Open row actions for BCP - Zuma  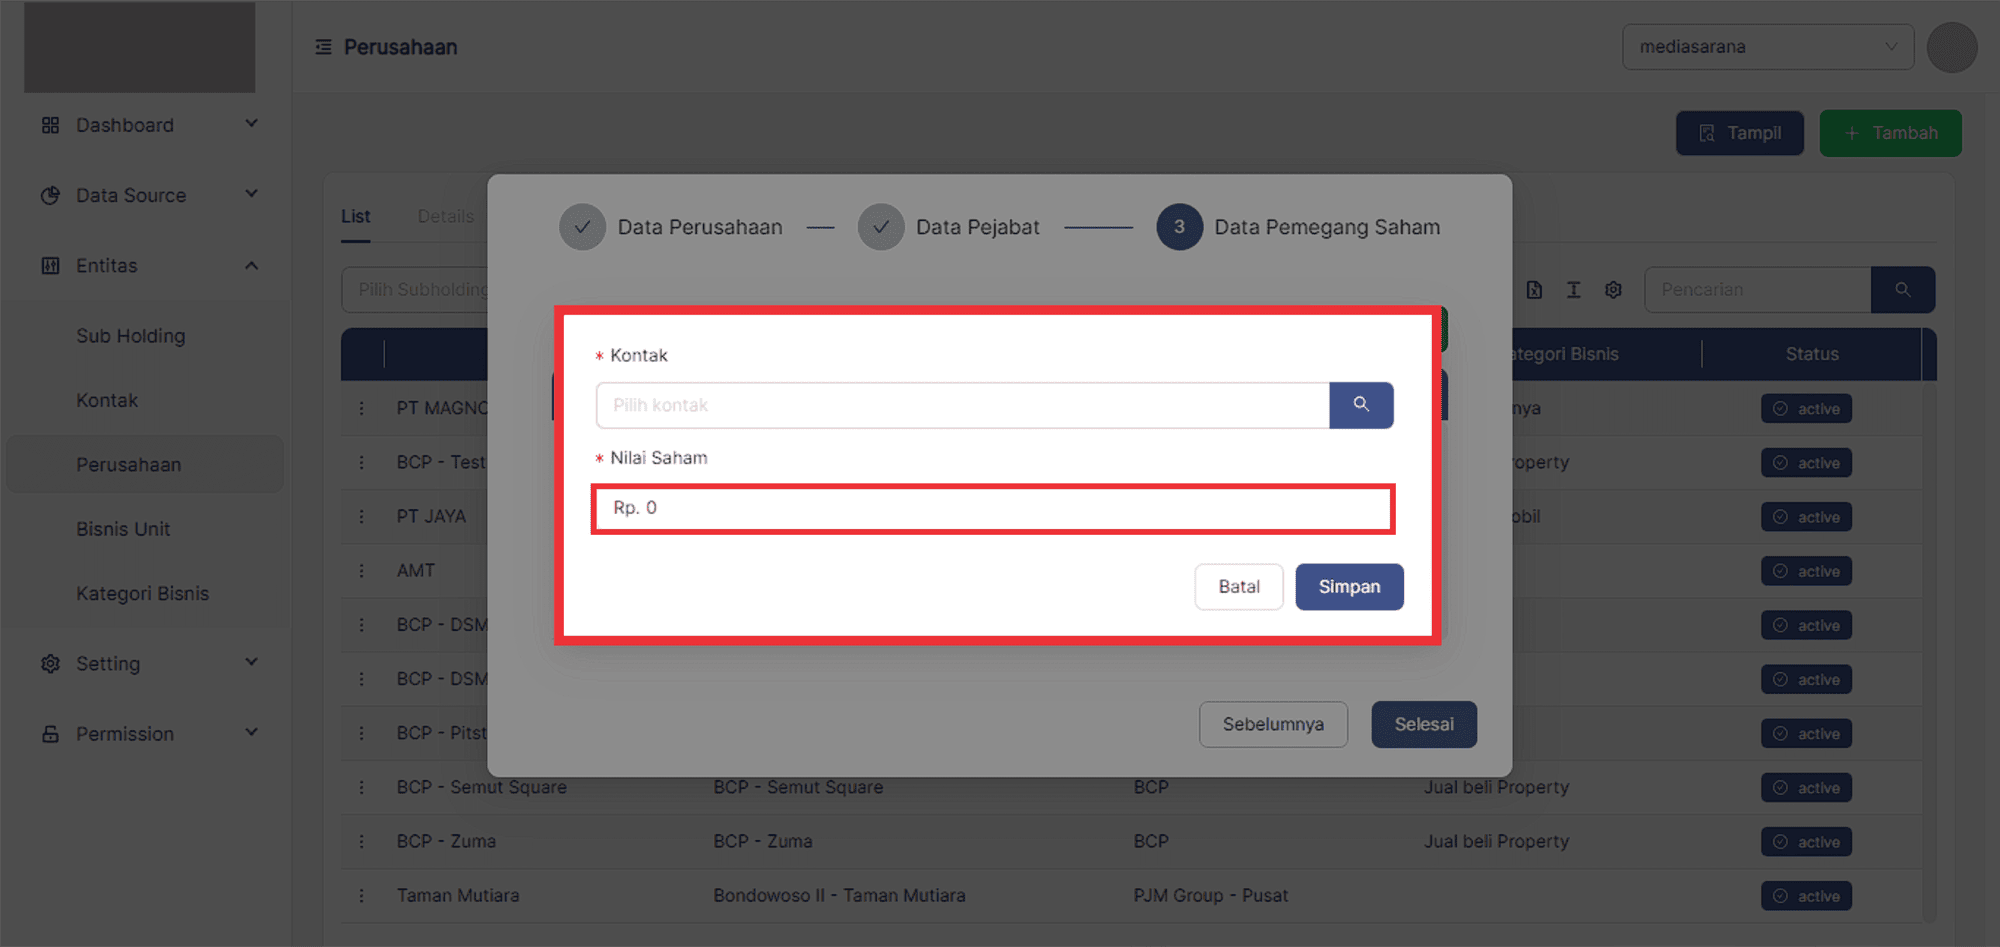[362, 842]
